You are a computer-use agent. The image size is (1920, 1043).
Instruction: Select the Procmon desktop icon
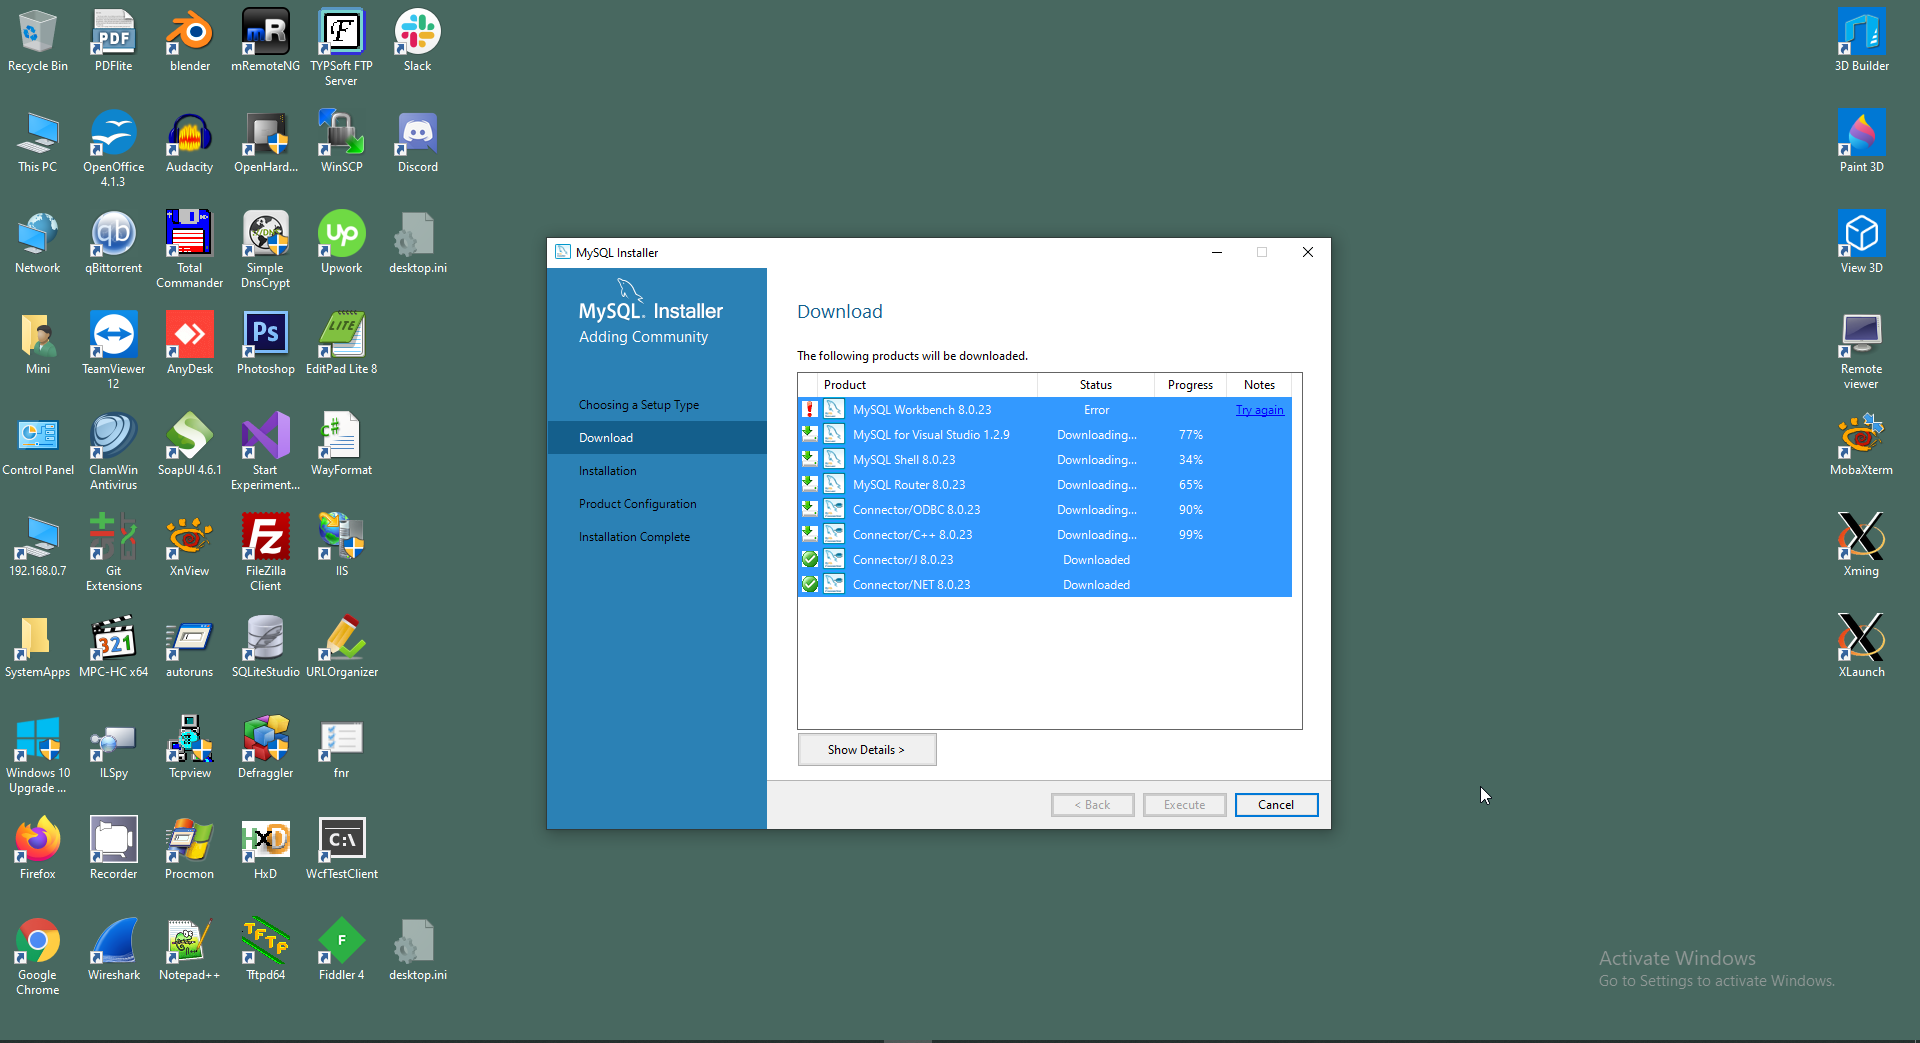(x=190, y=849)
